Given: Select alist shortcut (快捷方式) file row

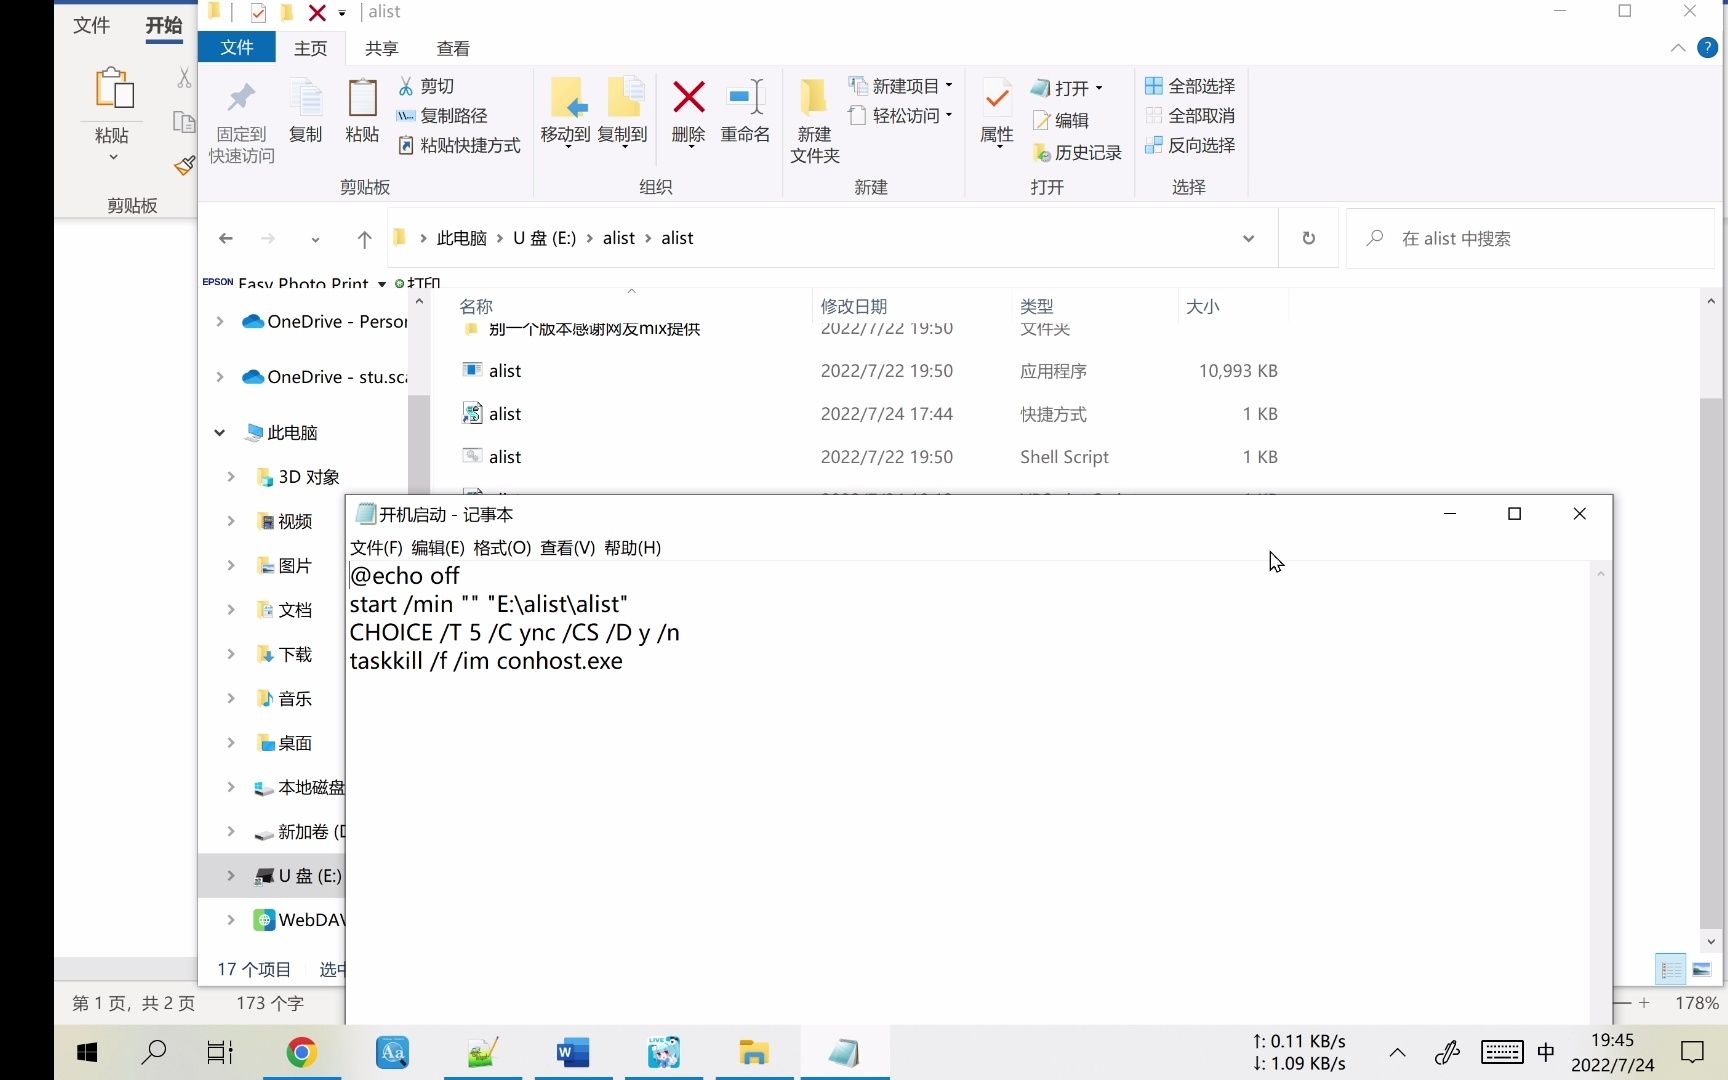Looking at the screenshot, I should [870, 414].
